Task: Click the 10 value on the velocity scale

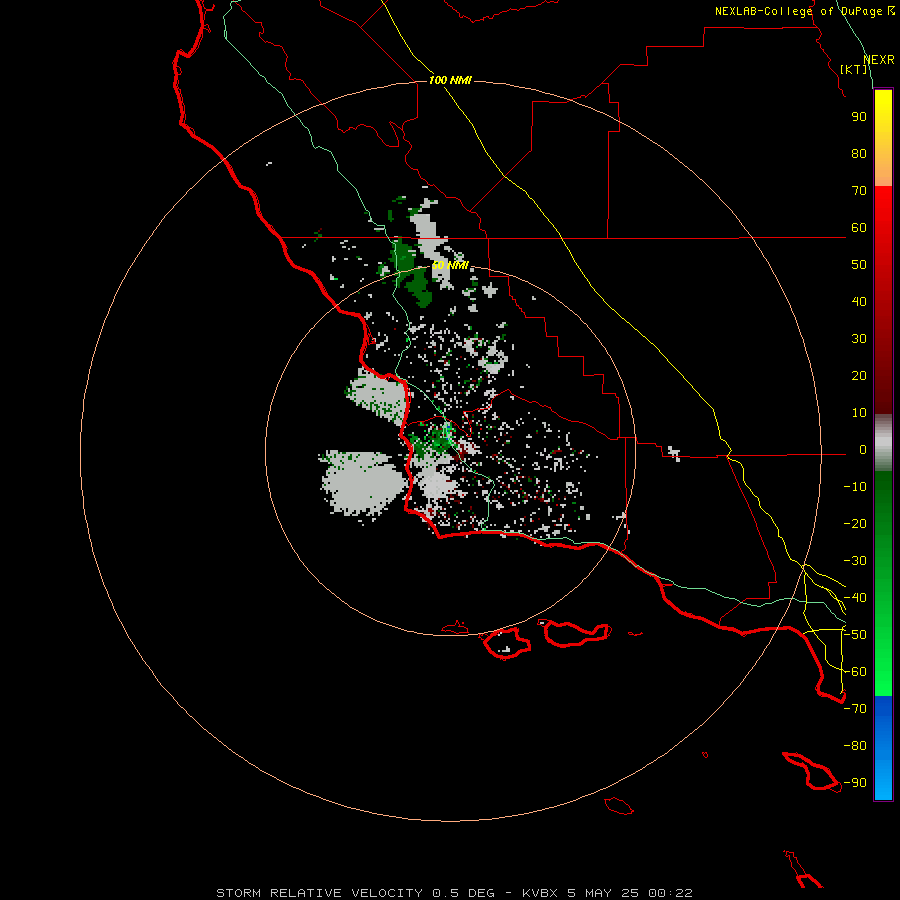Action: point(859,413)
